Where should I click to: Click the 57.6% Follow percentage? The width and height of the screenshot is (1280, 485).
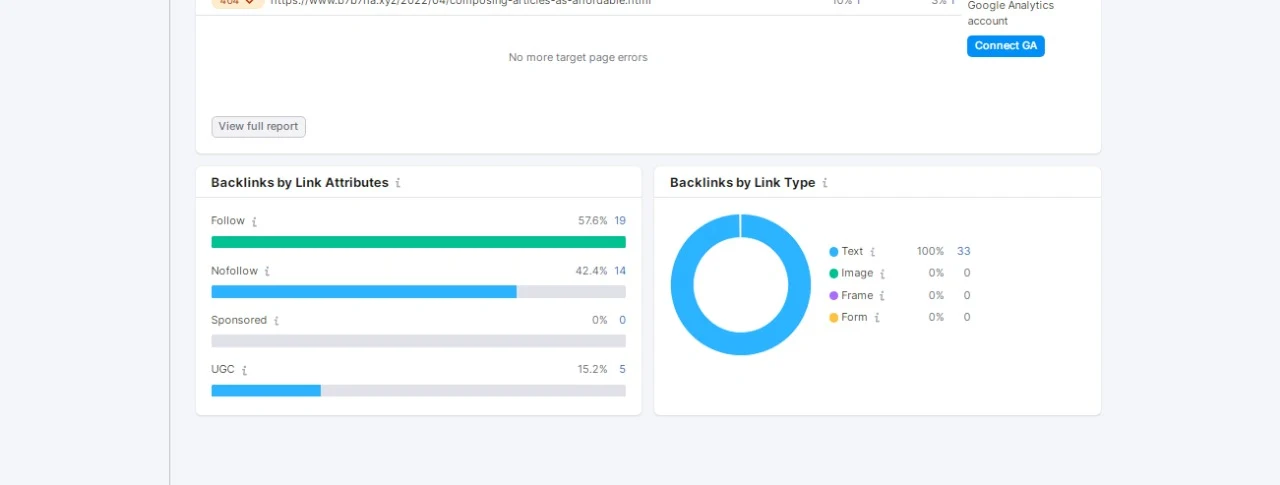592,221
